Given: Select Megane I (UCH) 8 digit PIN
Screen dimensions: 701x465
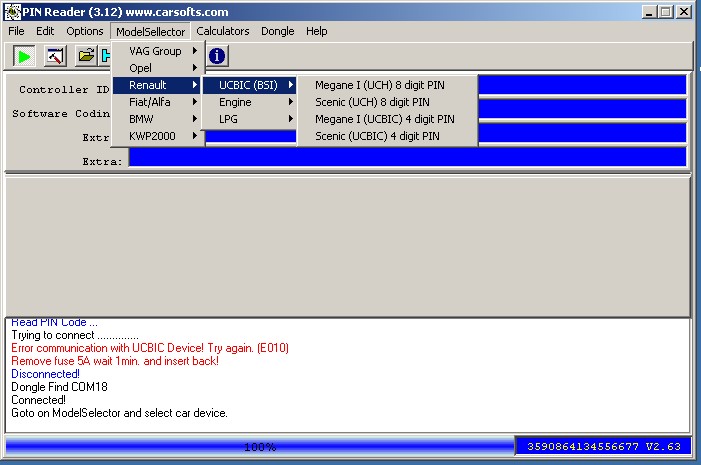Looking at the screenshot, I should click(388, 85).
